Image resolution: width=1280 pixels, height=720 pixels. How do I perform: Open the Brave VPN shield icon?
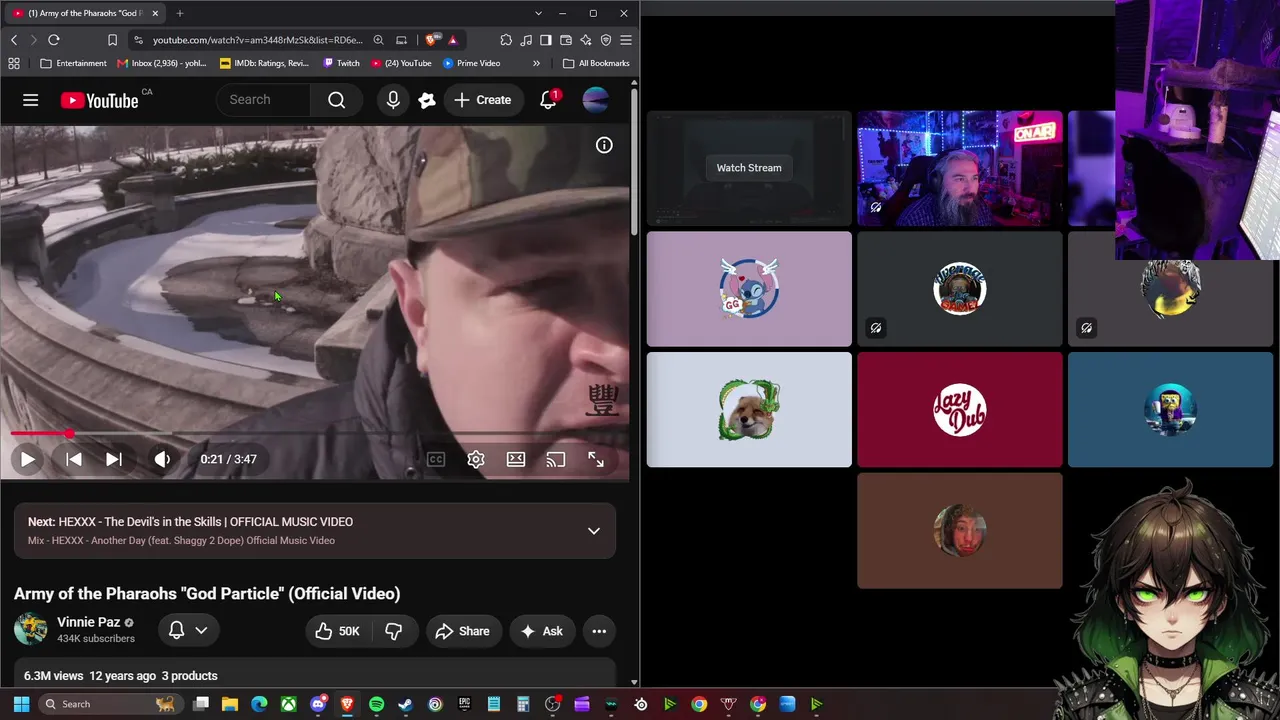(x=606, y=40)
